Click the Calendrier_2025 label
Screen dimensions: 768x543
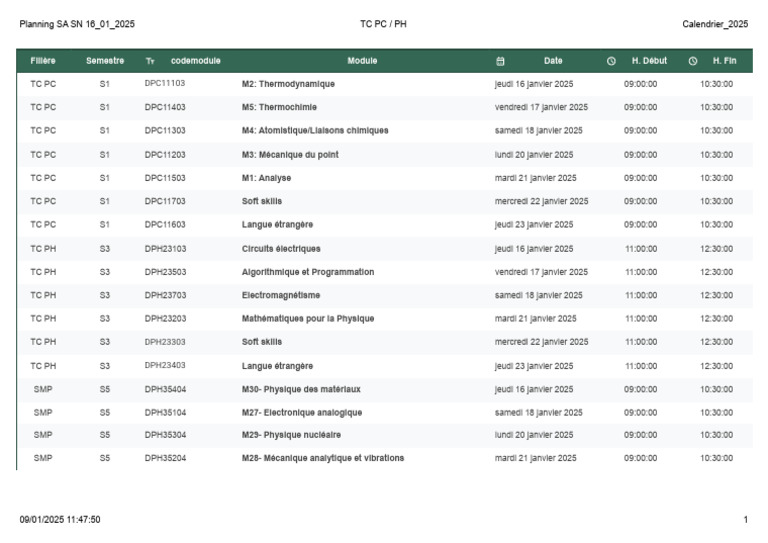715,24
